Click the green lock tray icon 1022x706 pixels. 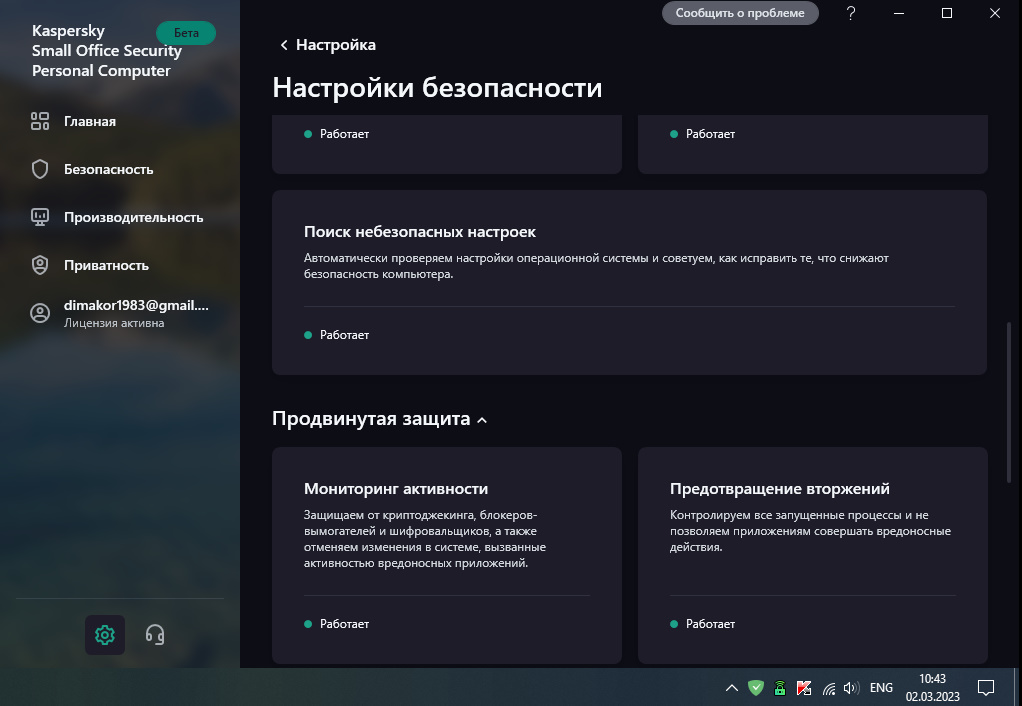(x=780, y=688)
